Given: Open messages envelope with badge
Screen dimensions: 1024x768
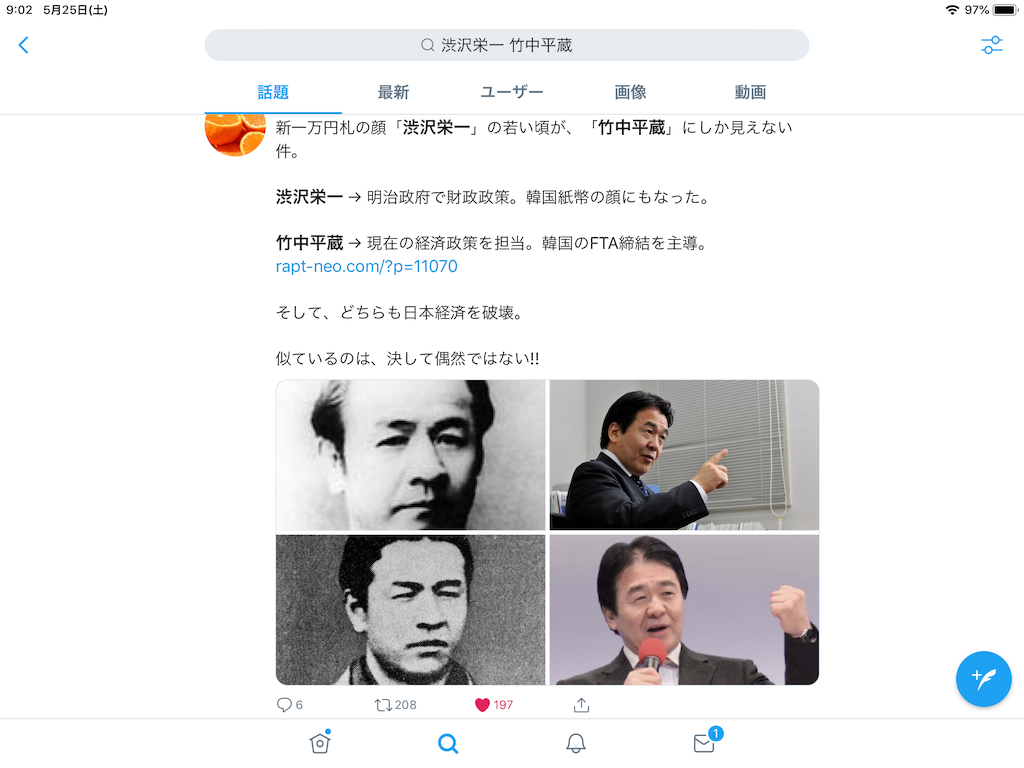Looking at the screenshot, I should [x=704, y=743].
